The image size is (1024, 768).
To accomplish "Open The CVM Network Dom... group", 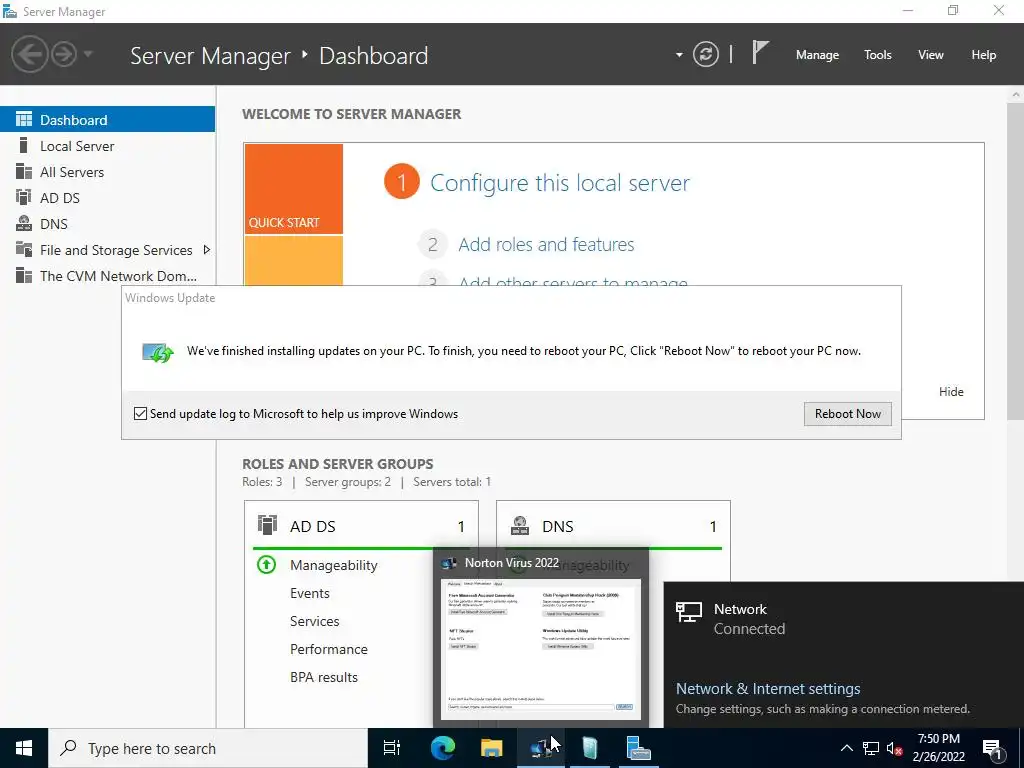I will 107,276.
